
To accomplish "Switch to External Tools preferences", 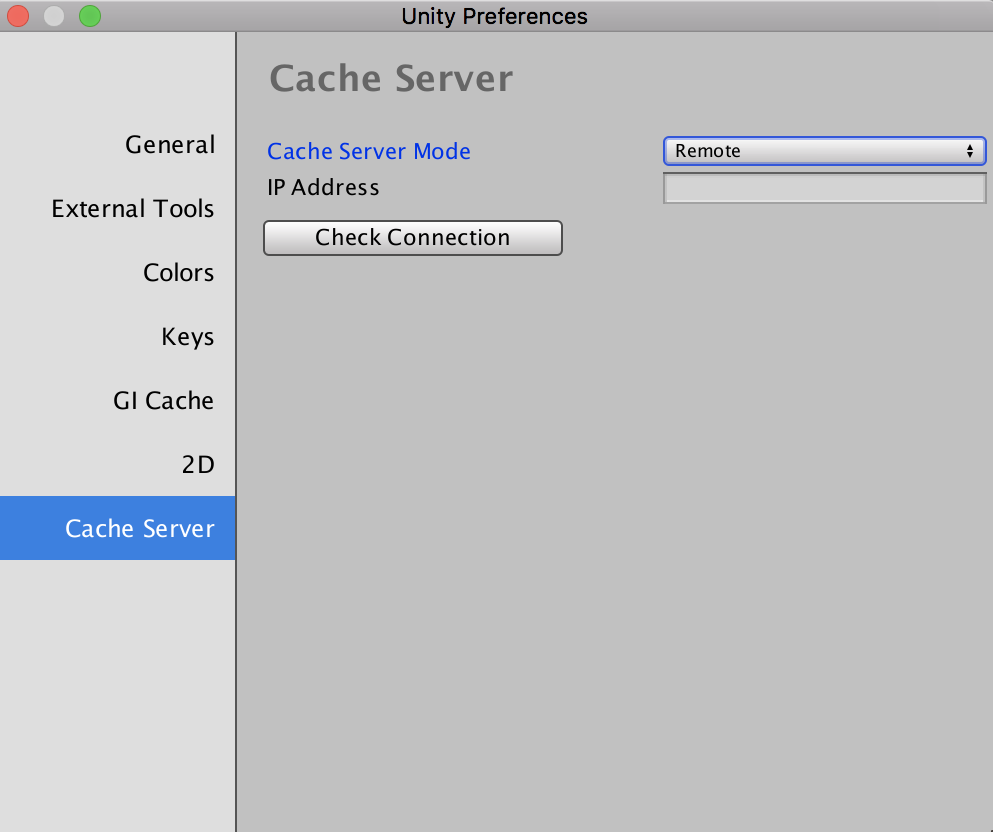I will tap(132, 209).
